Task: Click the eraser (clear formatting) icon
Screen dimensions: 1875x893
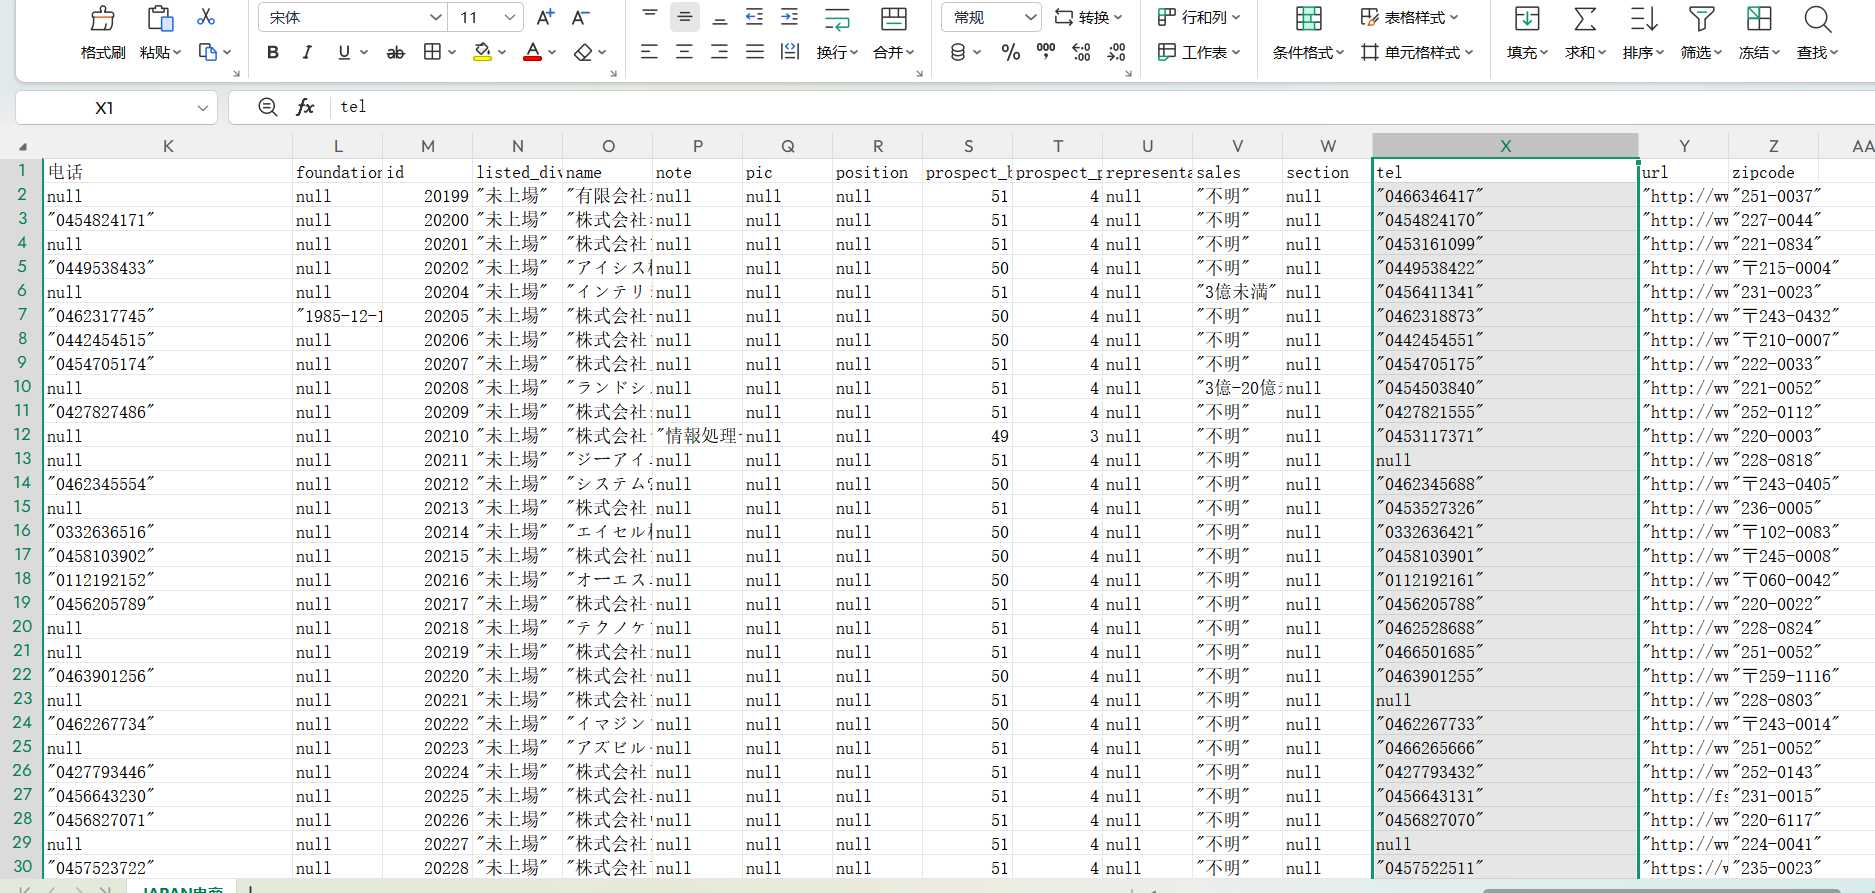Action: click(x=583, y=52)
